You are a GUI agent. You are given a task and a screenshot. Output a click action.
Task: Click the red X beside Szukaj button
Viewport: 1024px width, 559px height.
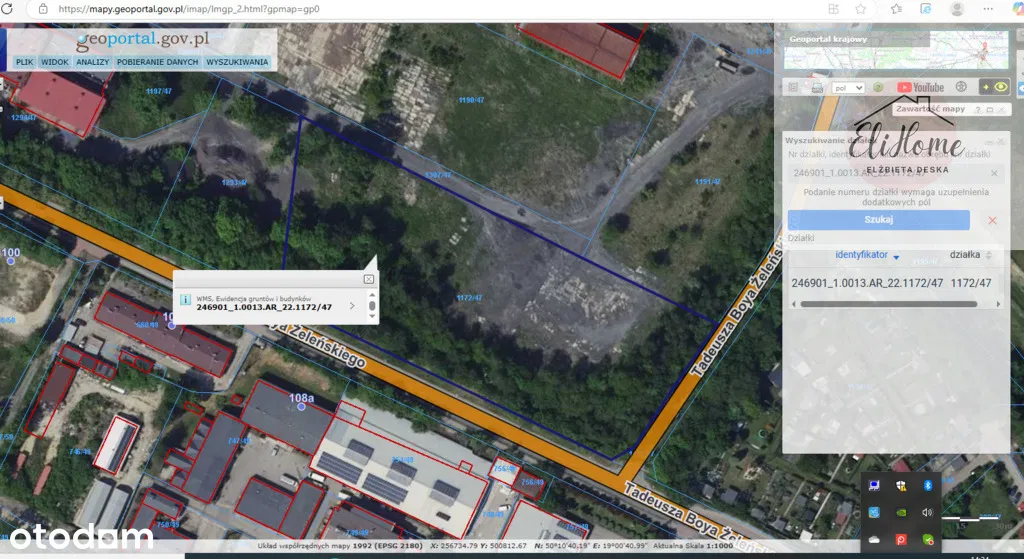tap(992, 220)
